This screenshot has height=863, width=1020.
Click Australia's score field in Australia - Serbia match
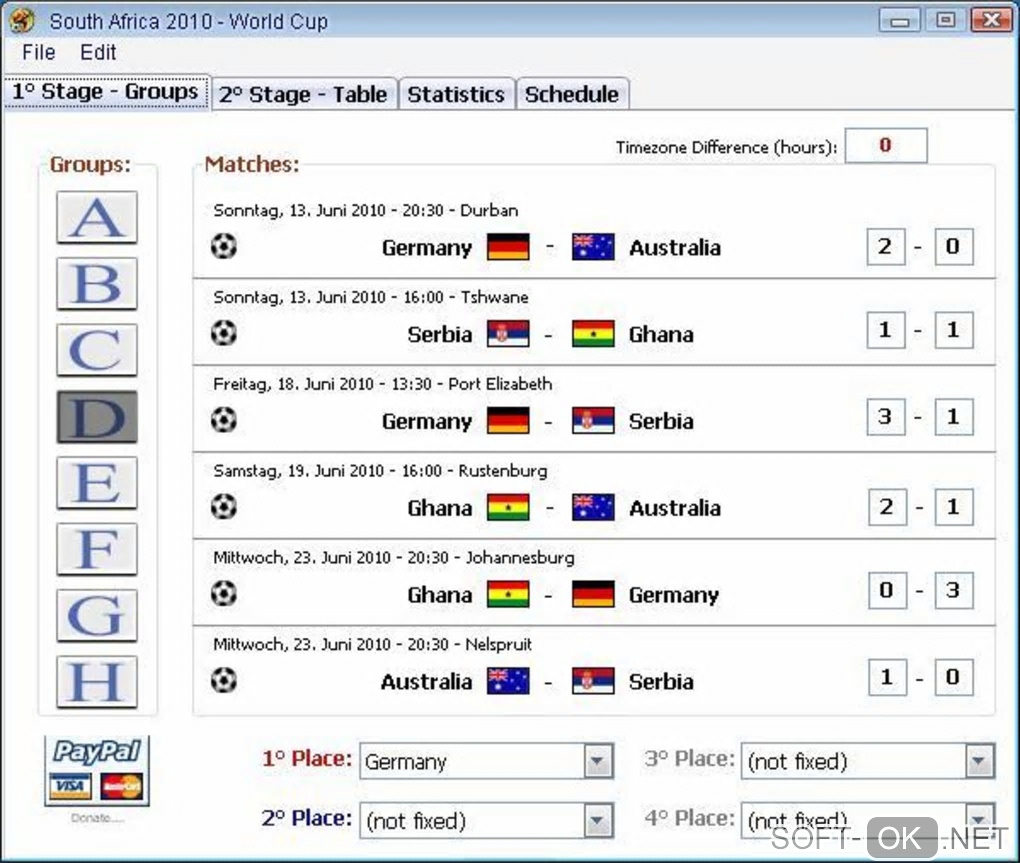click(887, 678)
